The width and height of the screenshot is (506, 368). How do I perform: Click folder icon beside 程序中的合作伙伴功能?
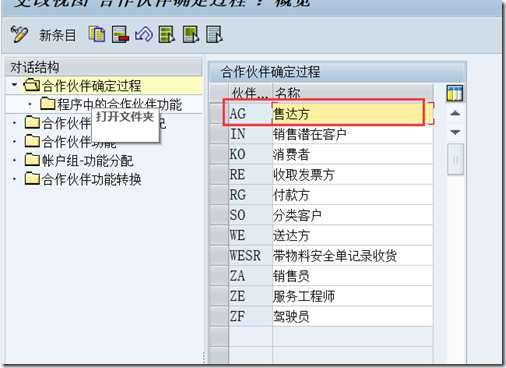pyautogui.click(x=48, y=104)
